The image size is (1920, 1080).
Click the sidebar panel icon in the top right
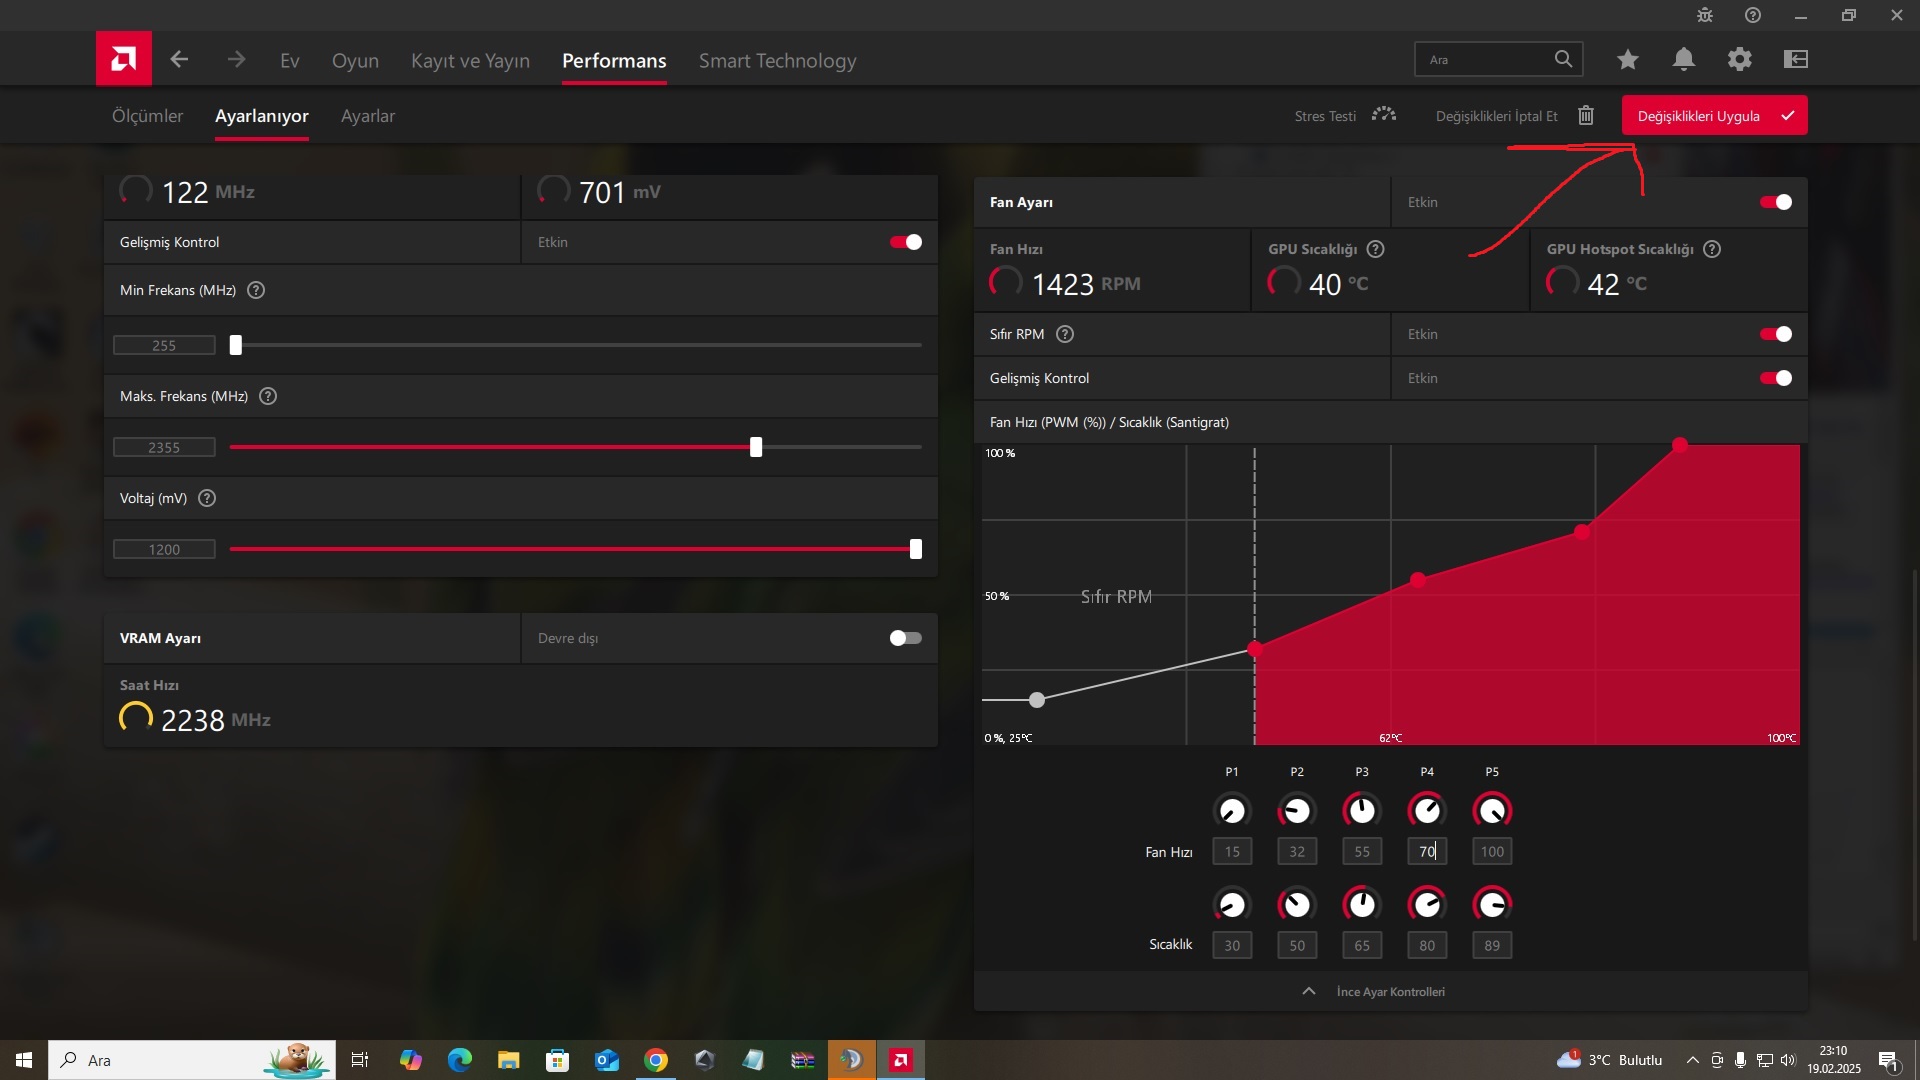tap(1795, 60)
